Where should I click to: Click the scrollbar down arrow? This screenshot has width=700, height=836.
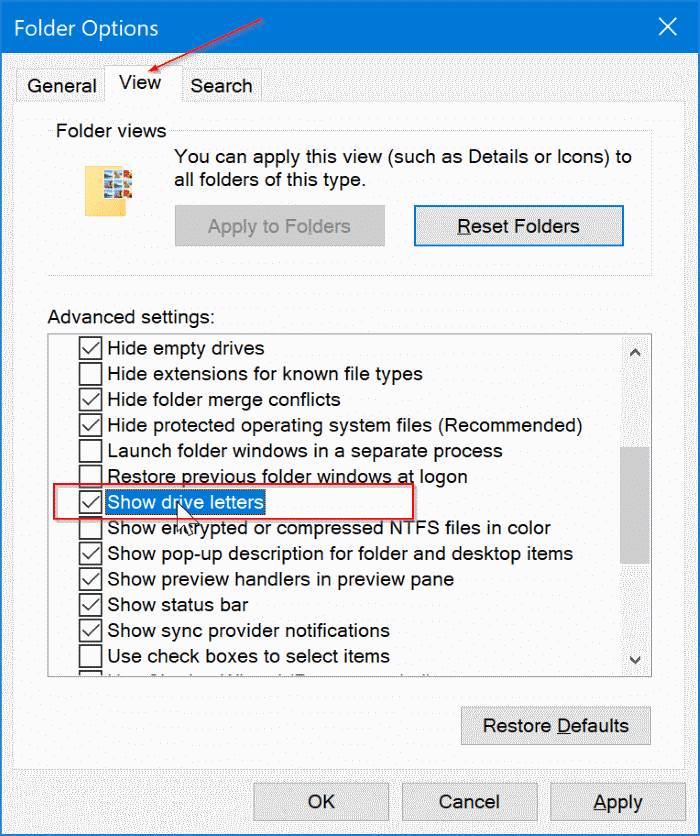[x=636, y=661]
